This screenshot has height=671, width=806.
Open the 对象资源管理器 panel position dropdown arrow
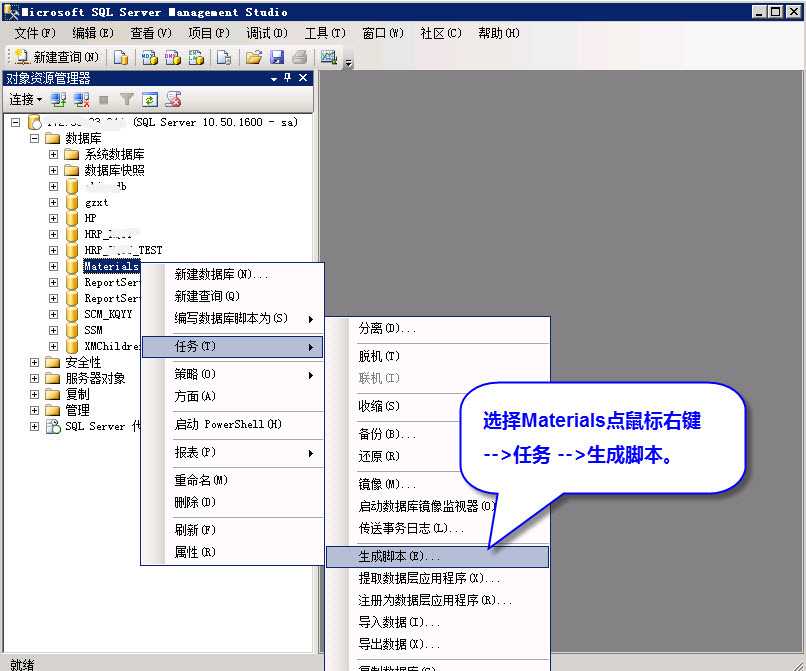[x=274, y=79]
